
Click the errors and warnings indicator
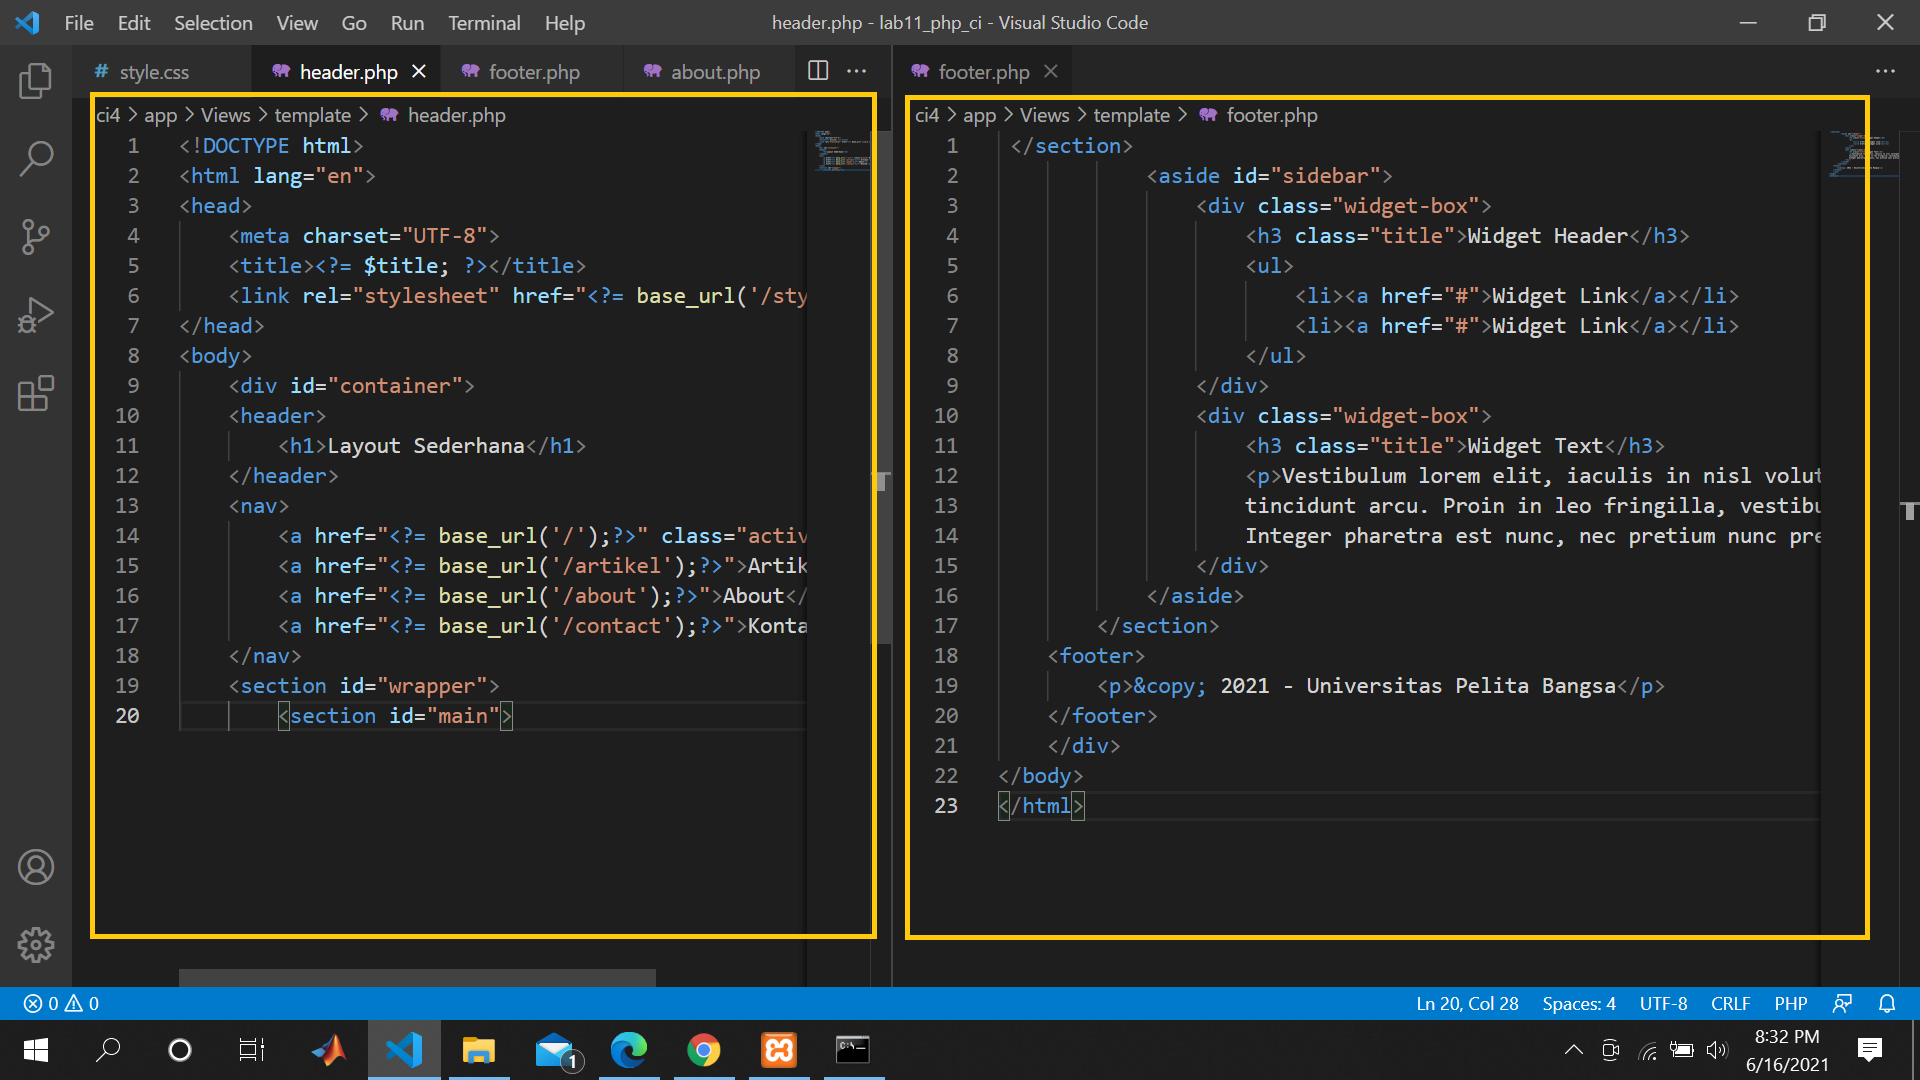click(x=62, y=1003)
